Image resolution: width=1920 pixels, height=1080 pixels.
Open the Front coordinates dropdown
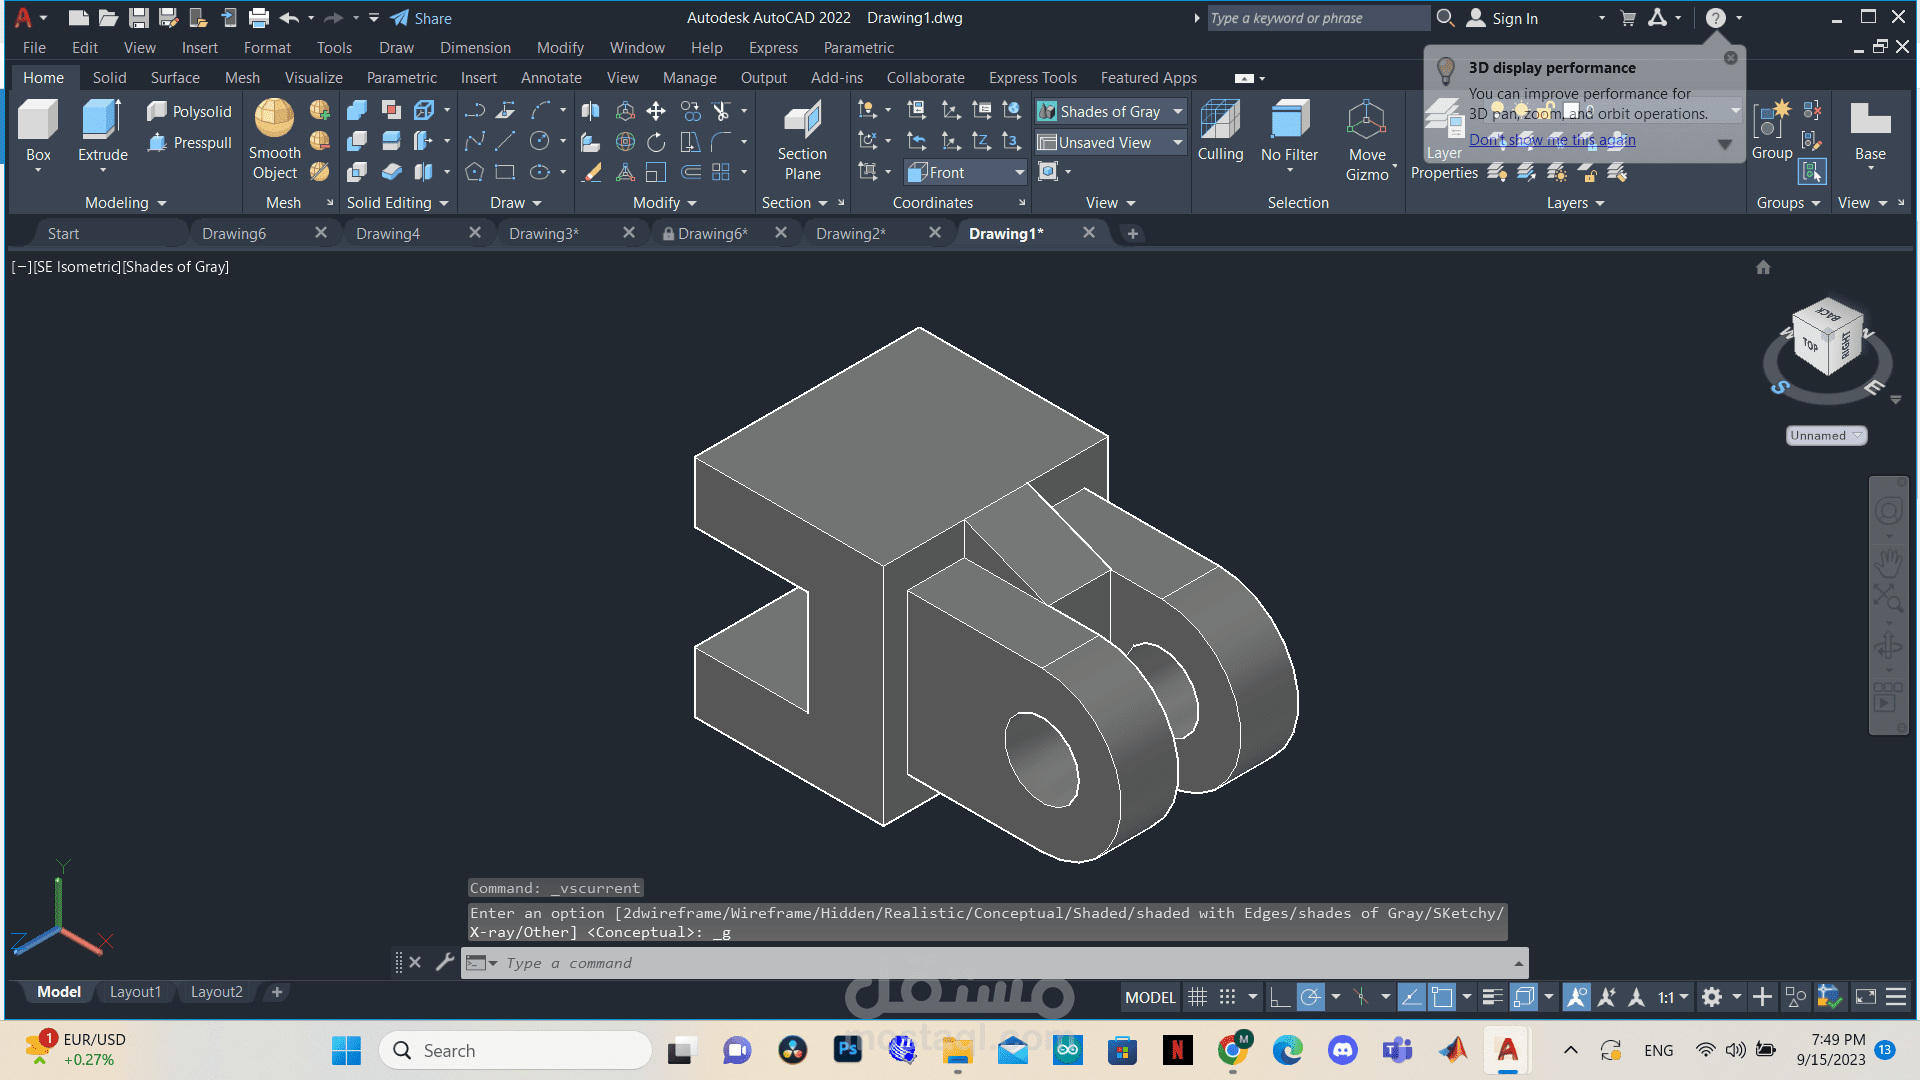pyautogui.click(x=1019, y=173)
